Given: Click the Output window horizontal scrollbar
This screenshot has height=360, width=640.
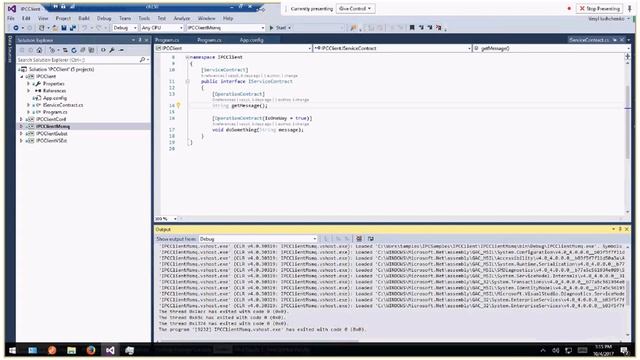Looking at the screenshot, I should [x=260, y=341].
